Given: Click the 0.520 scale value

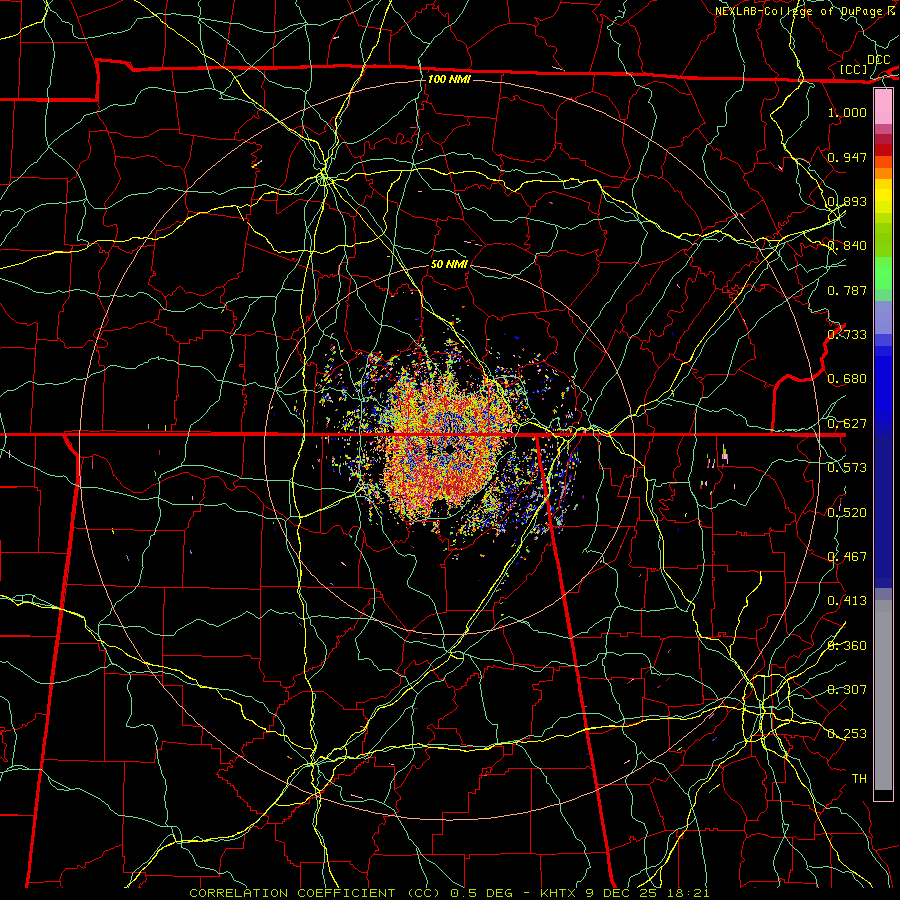Looking at the screenshot, I should [x=847, y=513].
